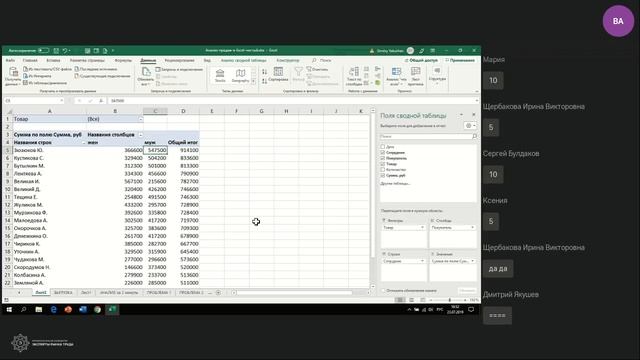
Task: Click the Sort A to Z icon
Action: click(x=264, y=72)
